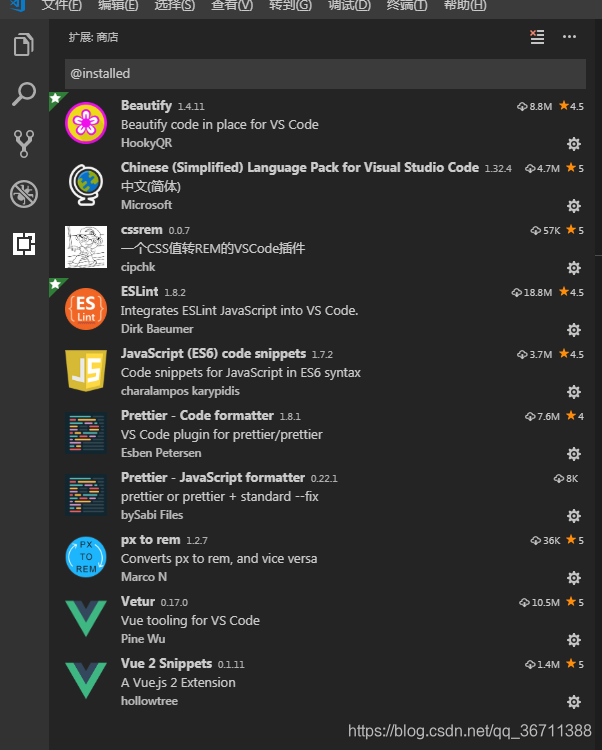Open the Vue 2 Snippets extension title
Viewport: 602px width, 750px height.
coord(166,663)
